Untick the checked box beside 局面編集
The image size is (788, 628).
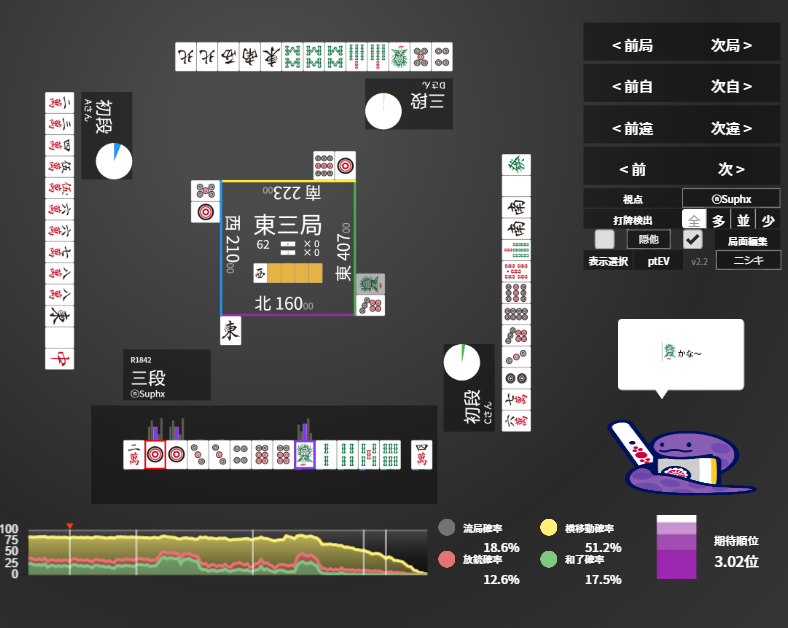(693, 239)
